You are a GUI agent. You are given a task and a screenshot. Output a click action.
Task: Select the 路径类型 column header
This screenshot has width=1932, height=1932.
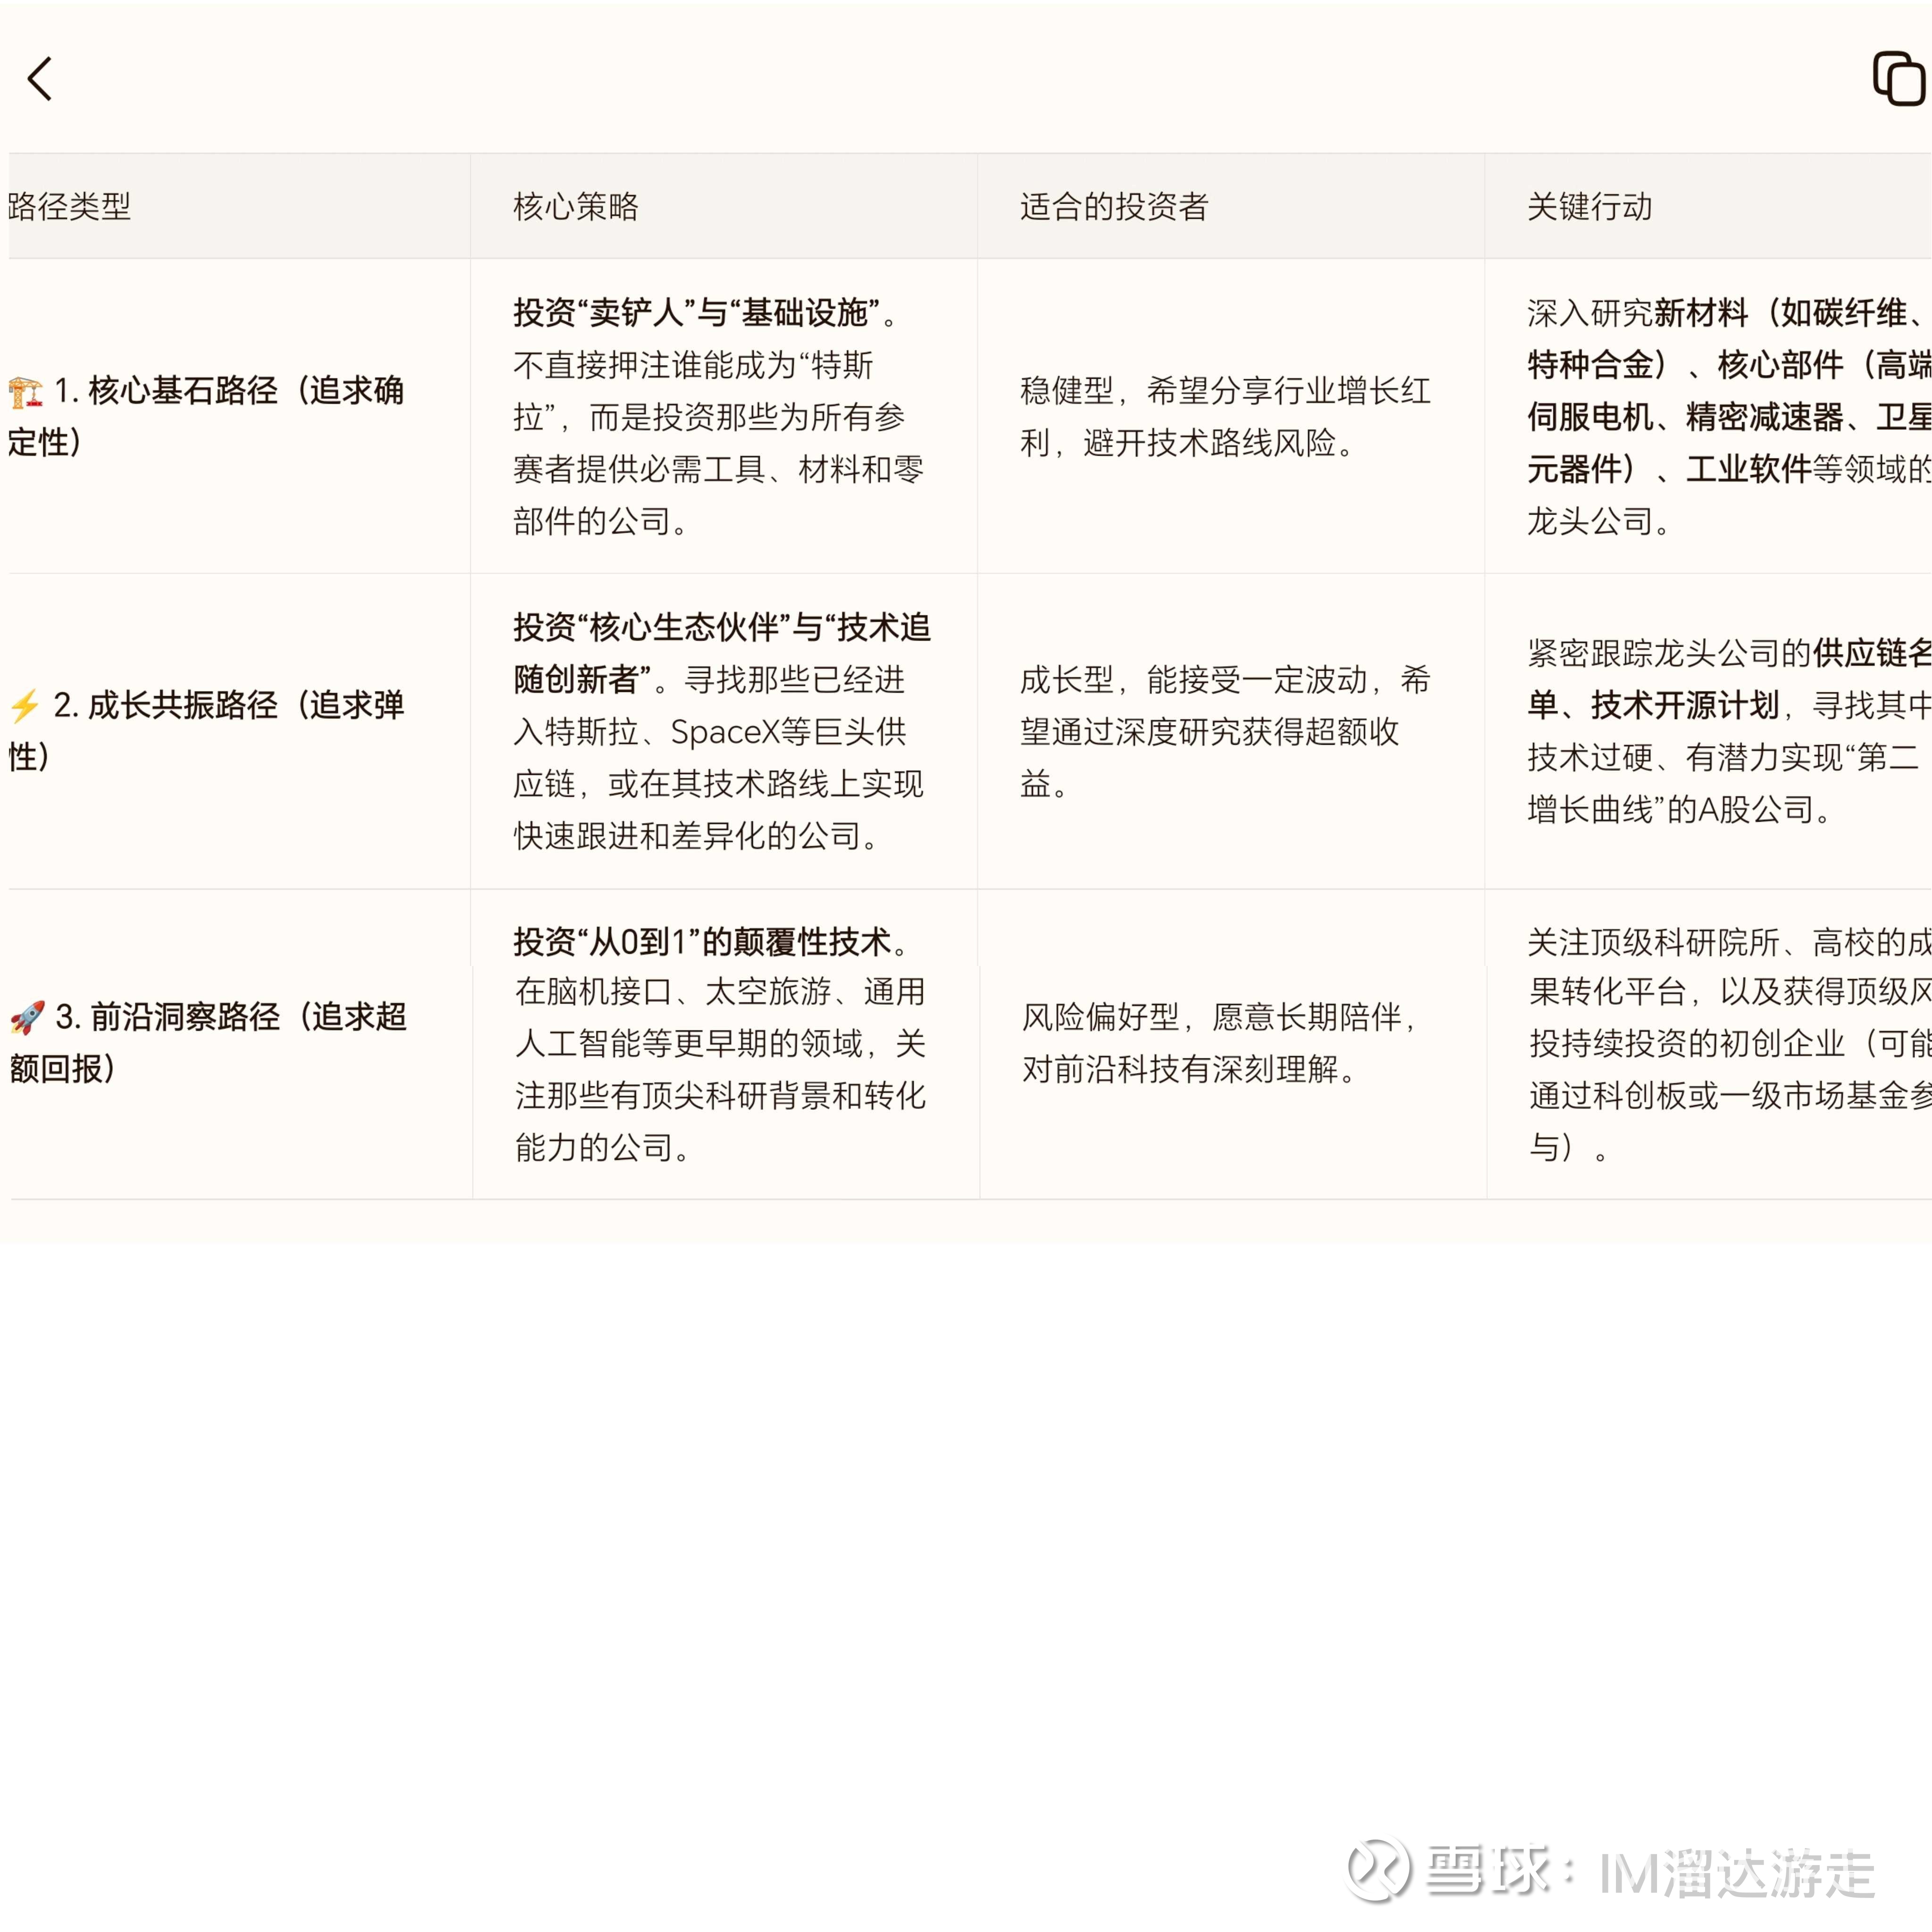(x=70, y=207)
